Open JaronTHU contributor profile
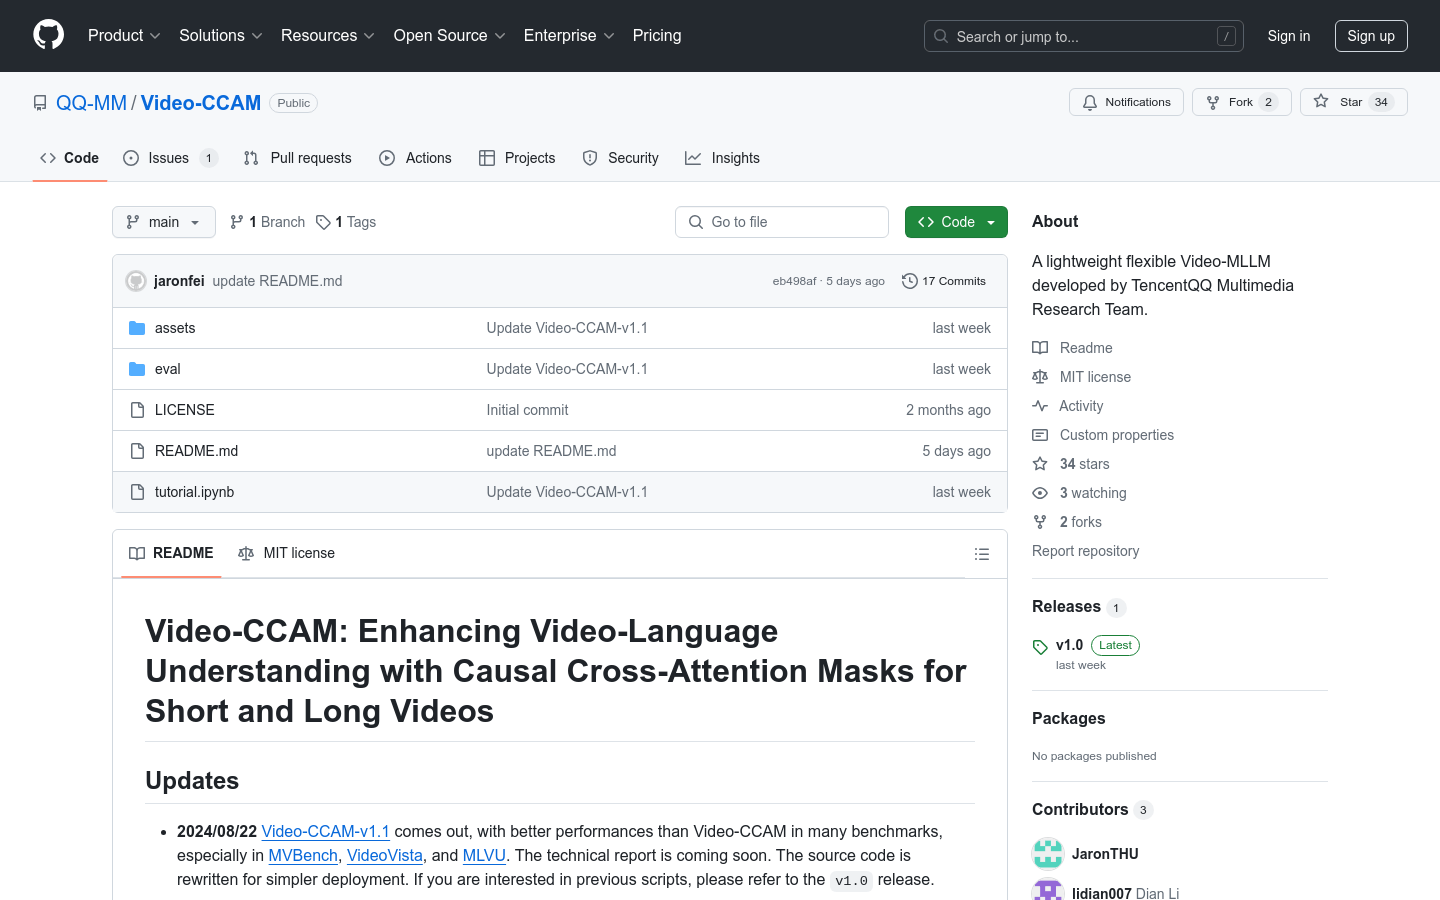The image size is (1440, 900). (x=1105, y=854)
